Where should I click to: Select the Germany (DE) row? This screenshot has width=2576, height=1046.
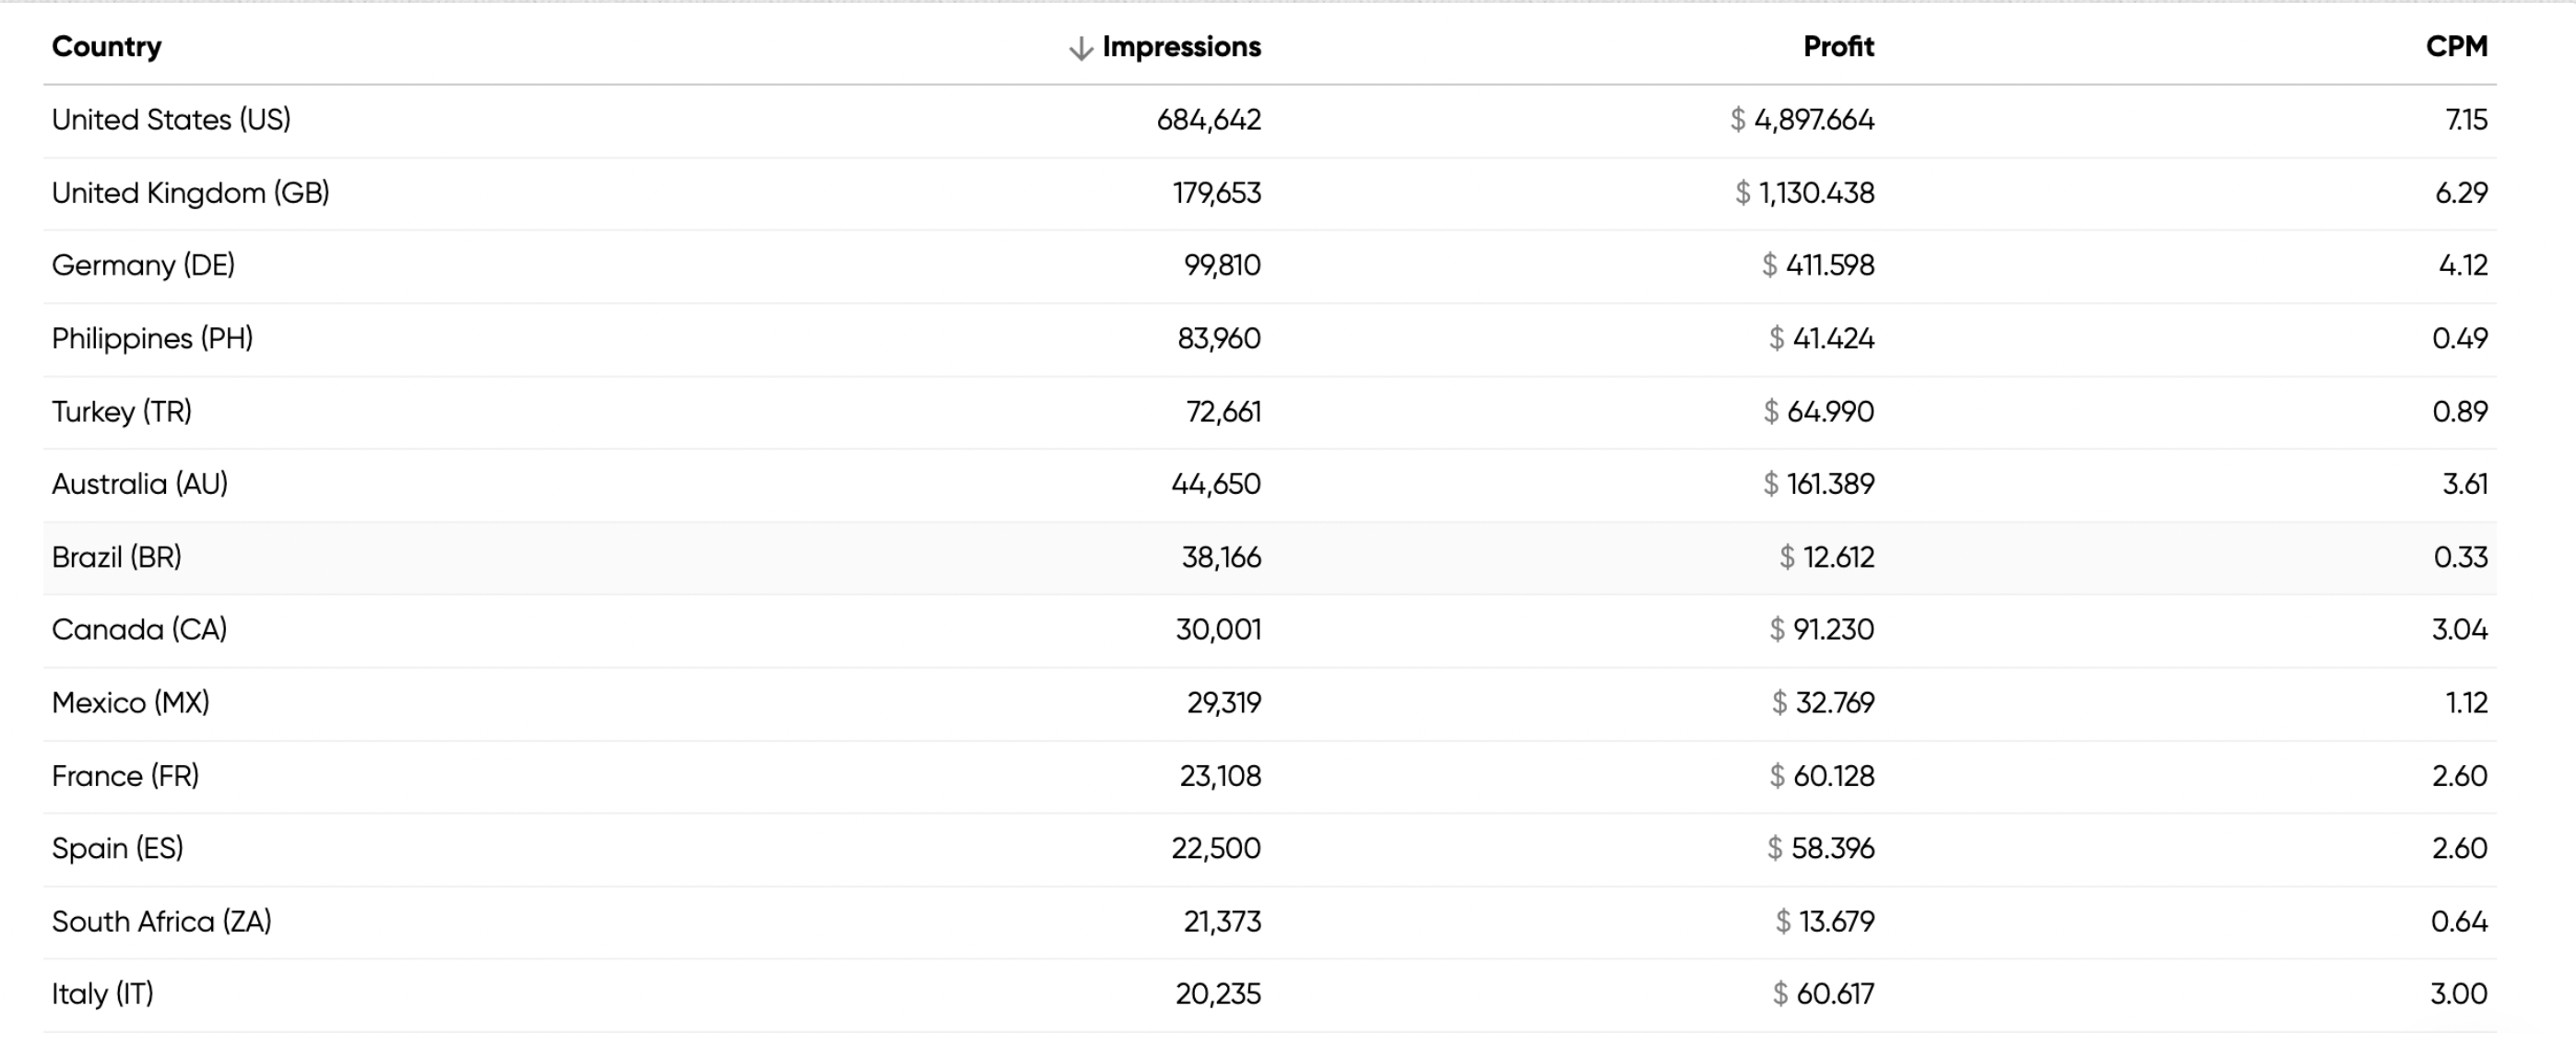pos(1270,266)
